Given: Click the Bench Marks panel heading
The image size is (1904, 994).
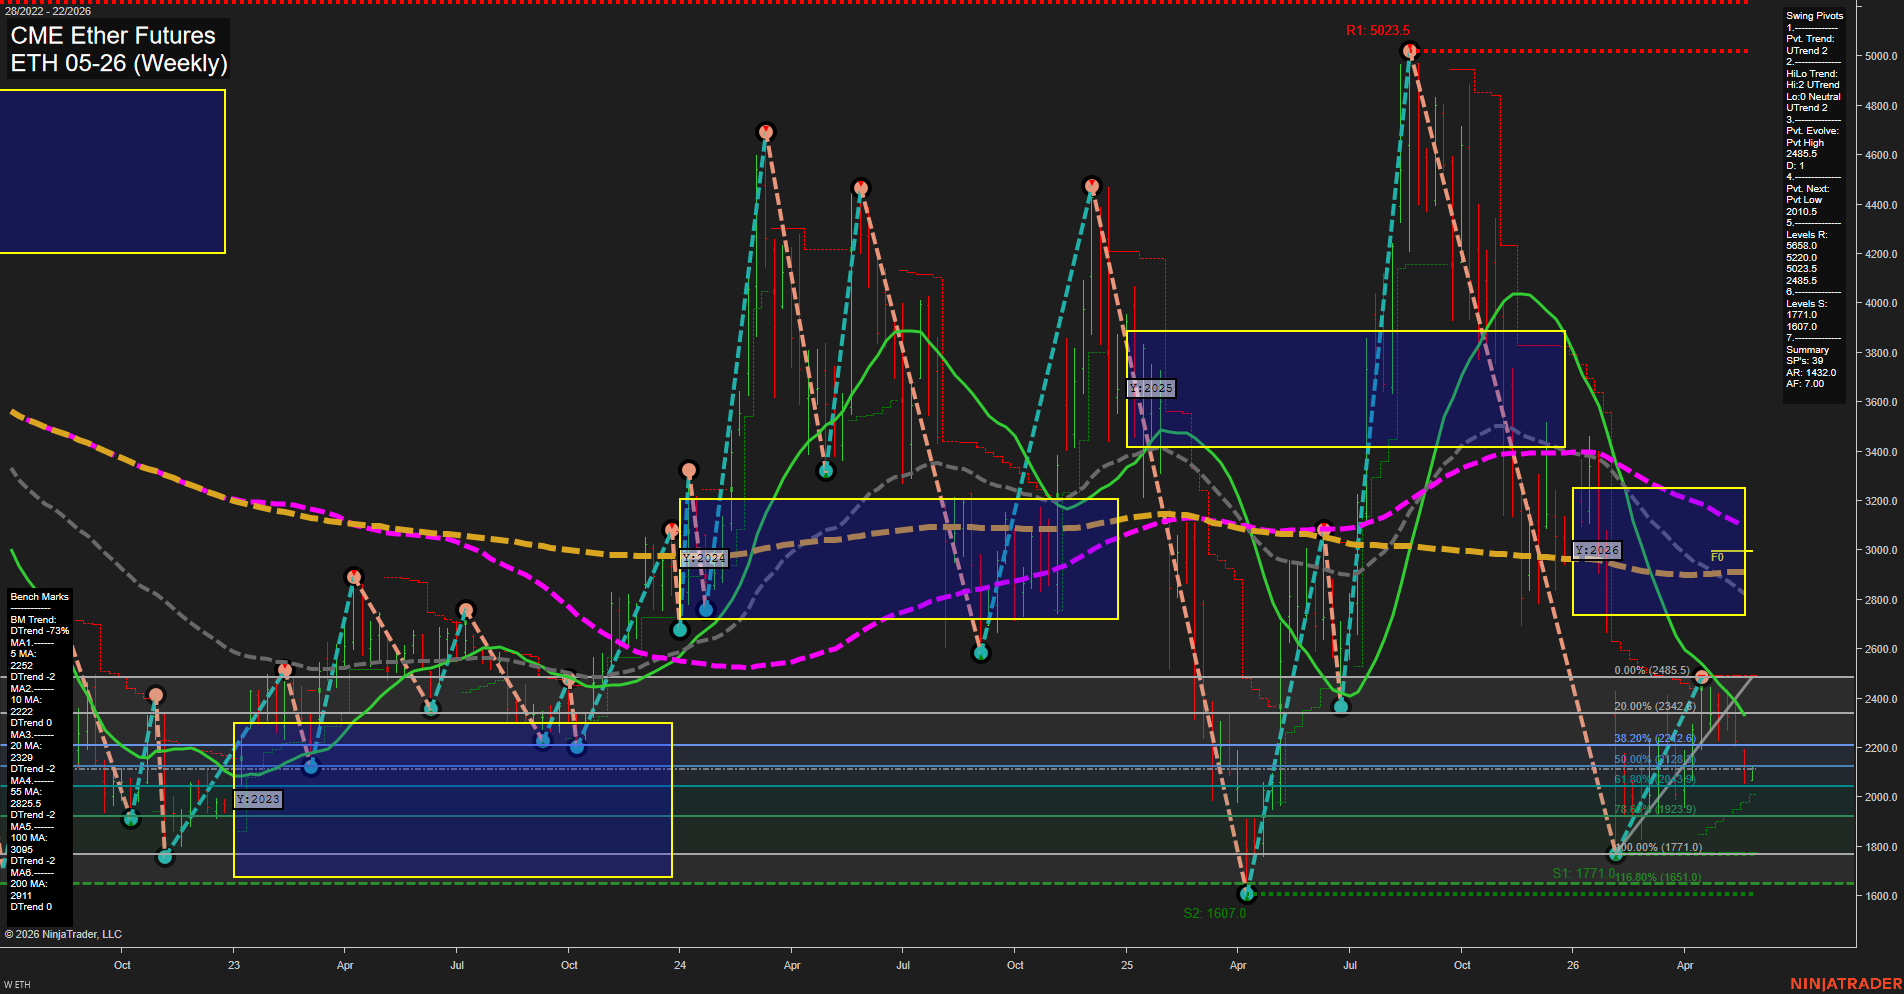Looking at the screenshot, I should (39, 597).
